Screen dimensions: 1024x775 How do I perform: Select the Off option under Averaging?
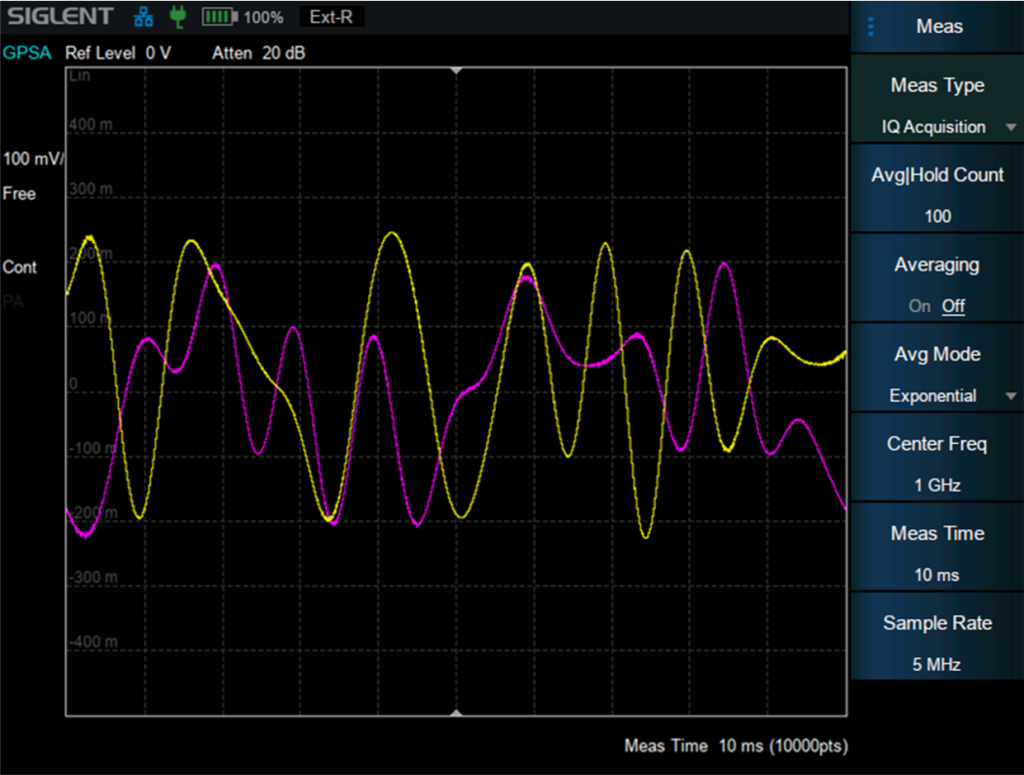[953, 306]
